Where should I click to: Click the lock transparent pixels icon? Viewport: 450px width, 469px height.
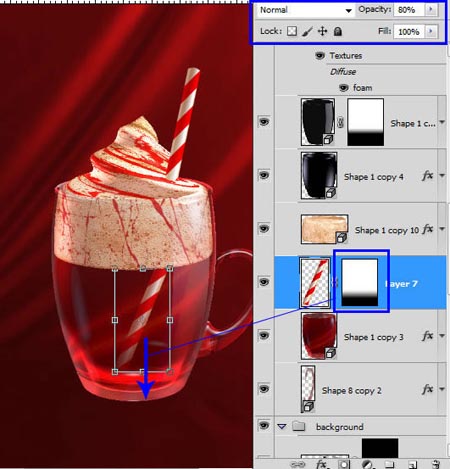pos(292,31)
